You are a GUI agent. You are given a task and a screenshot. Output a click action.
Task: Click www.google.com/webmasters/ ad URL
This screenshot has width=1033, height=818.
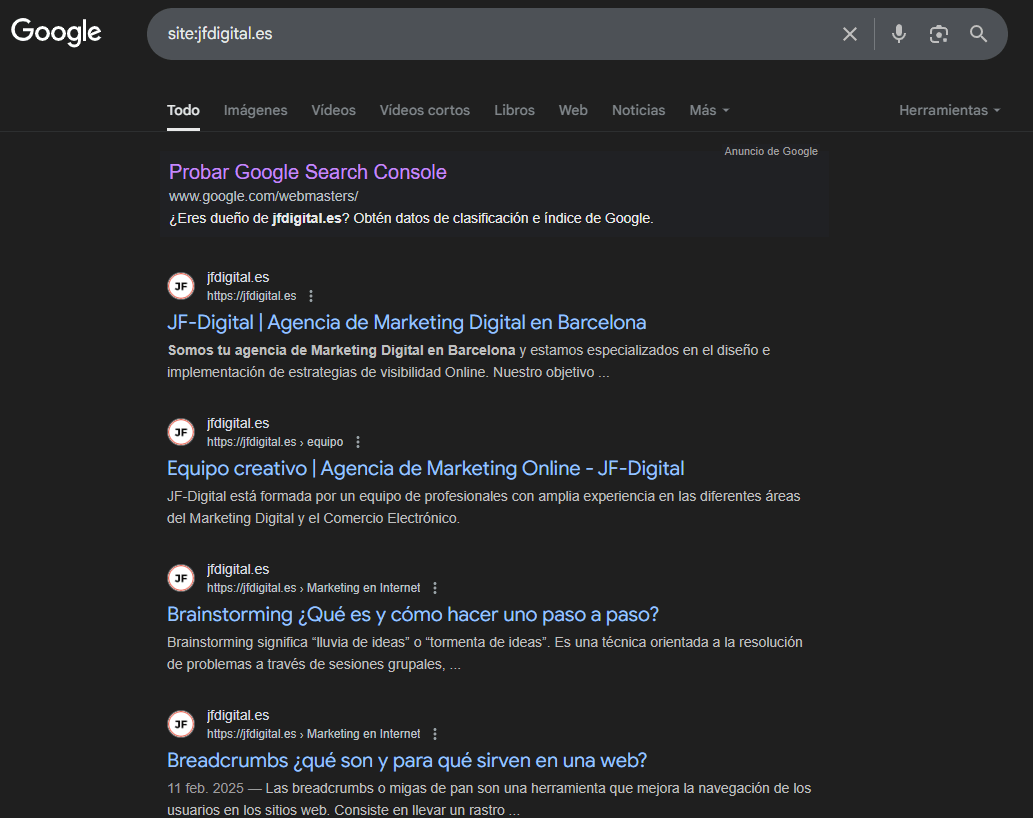[x=264, y=196]
